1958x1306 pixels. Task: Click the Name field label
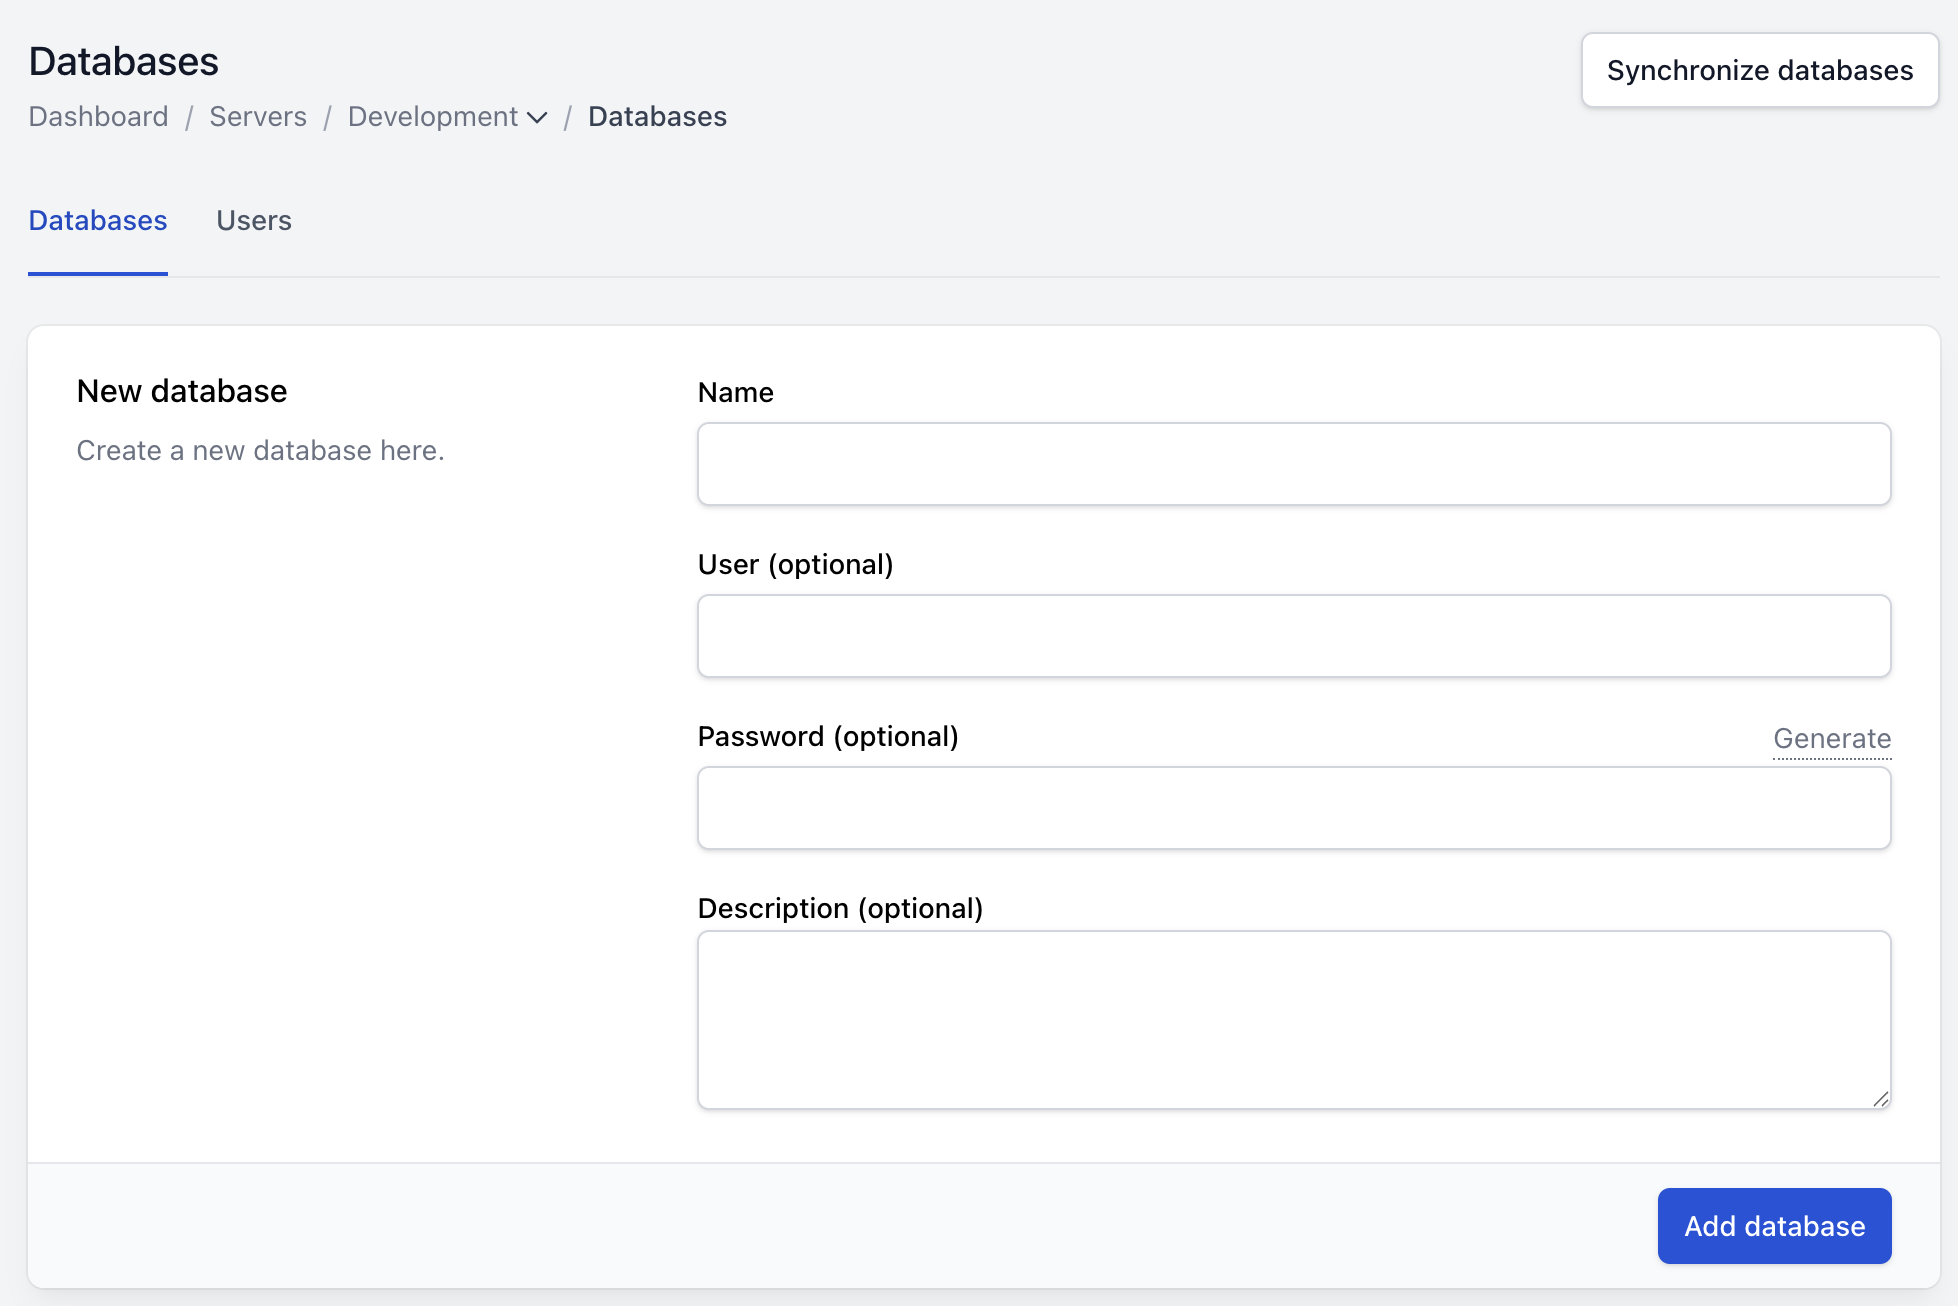pos(735,393)
